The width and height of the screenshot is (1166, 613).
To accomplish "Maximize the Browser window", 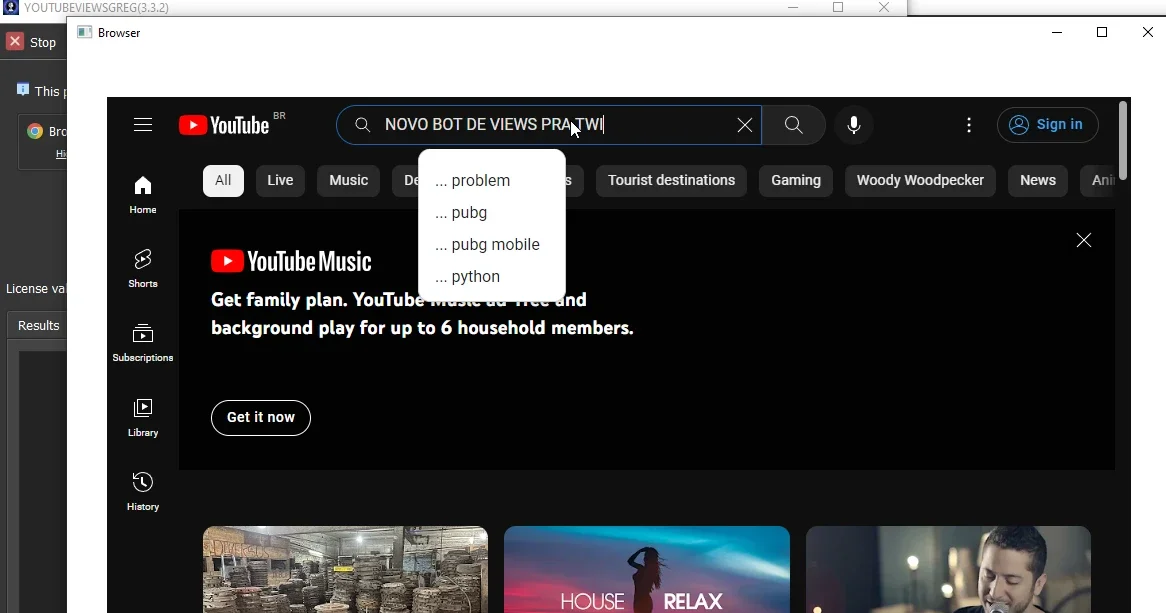I will 1102,32.
